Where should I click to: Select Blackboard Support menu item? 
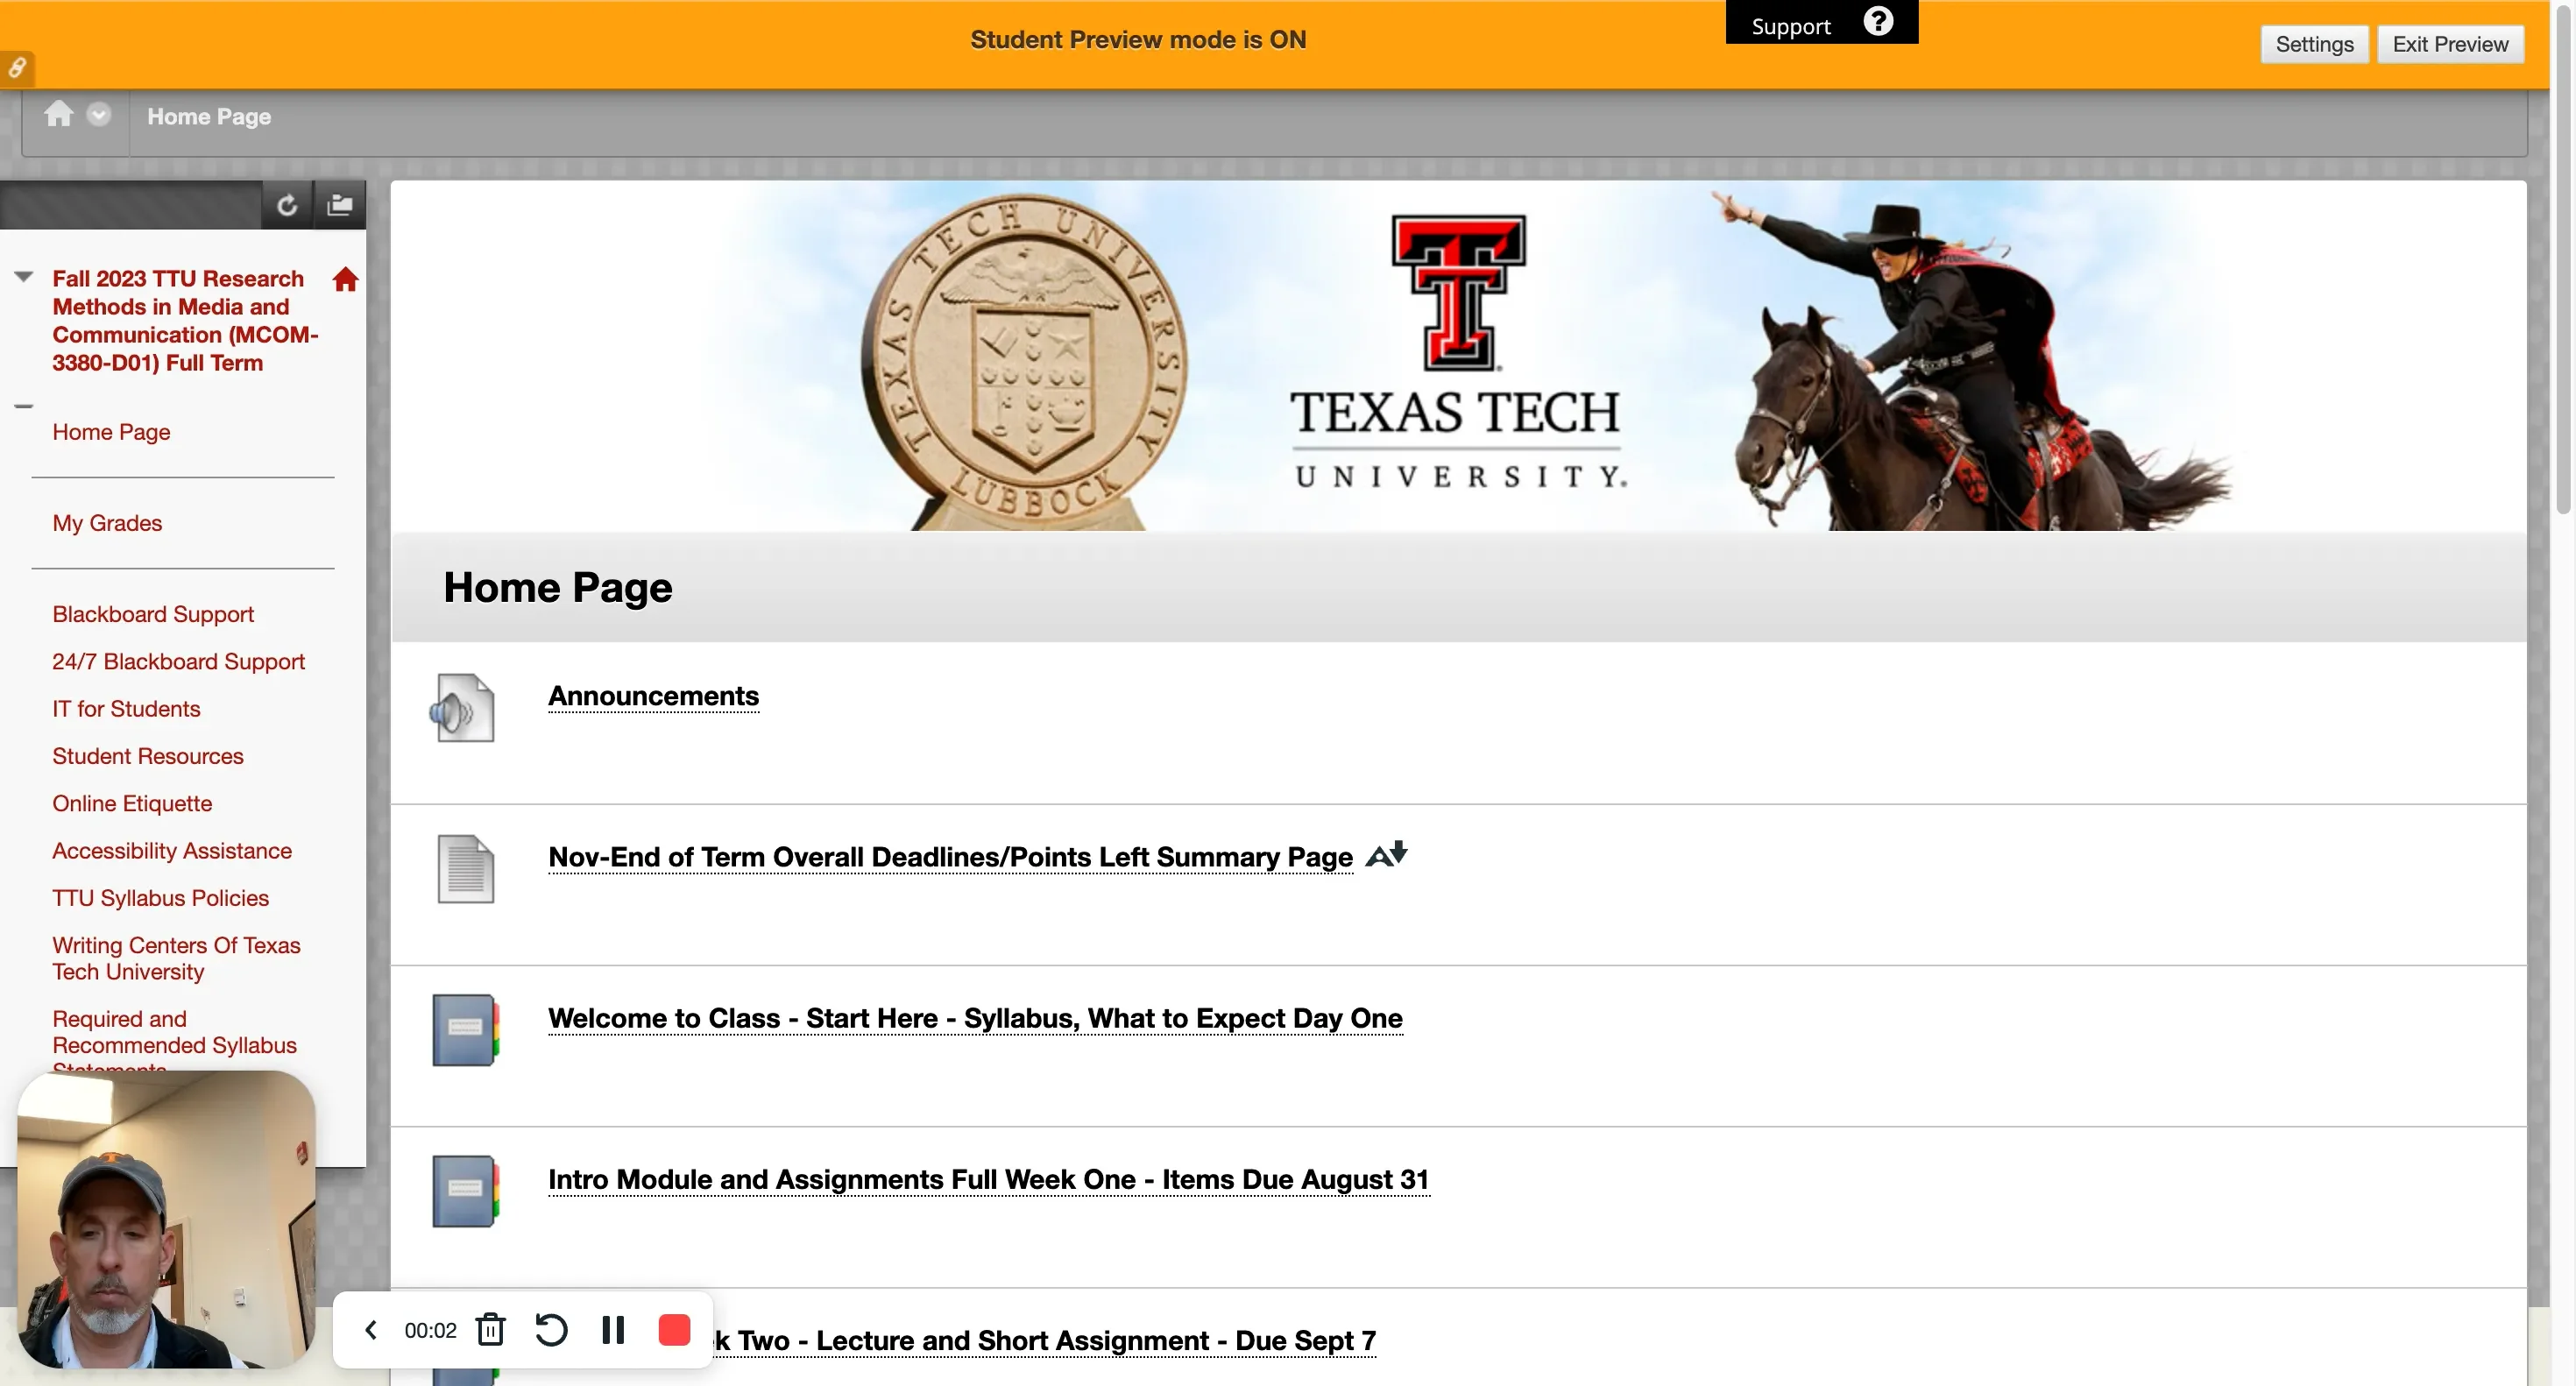[153, 614]
